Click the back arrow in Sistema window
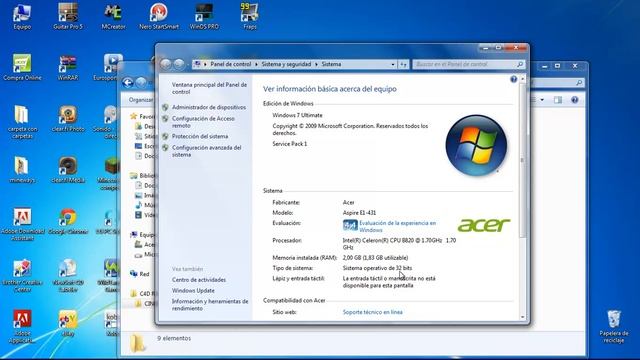The width and height of the screenshot is (640, 360). 166,64
